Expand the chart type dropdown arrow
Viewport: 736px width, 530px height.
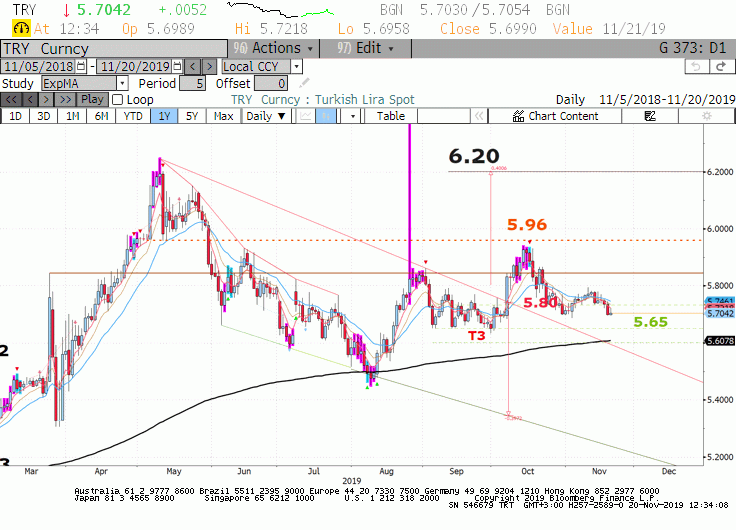(x=353, y=116)
